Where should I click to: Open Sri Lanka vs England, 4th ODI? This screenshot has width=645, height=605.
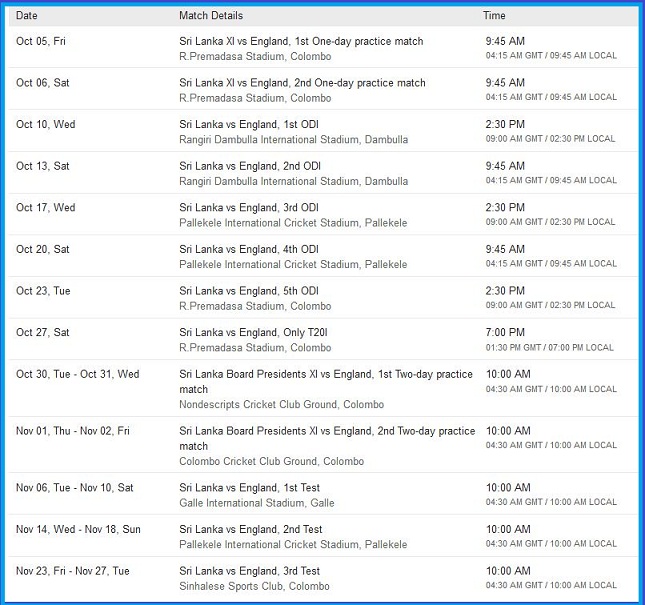coord(249,249)
